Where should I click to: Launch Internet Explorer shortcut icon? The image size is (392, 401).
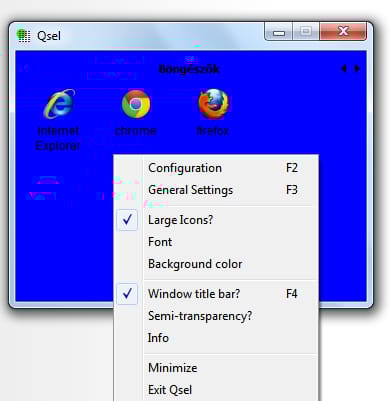(59, 104)
